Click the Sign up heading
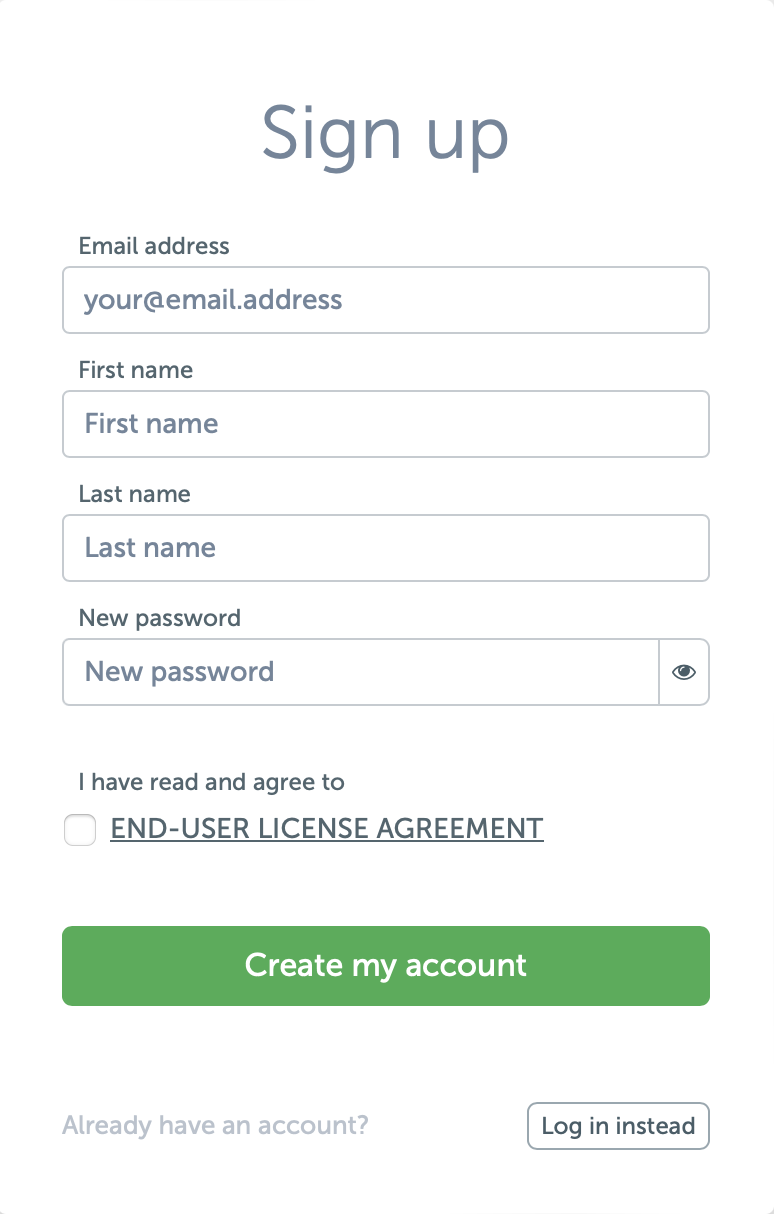 [x=386, y=133]
